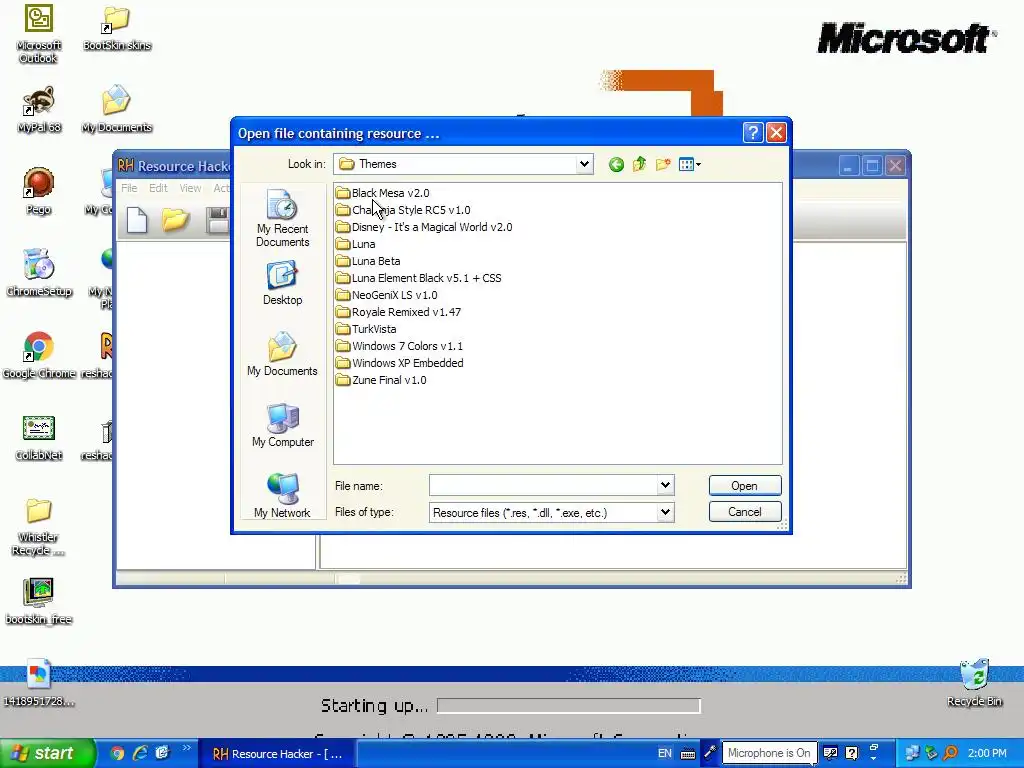Open My Network in places bar
Screen dimensions: 1024x768
click(283, 496)
